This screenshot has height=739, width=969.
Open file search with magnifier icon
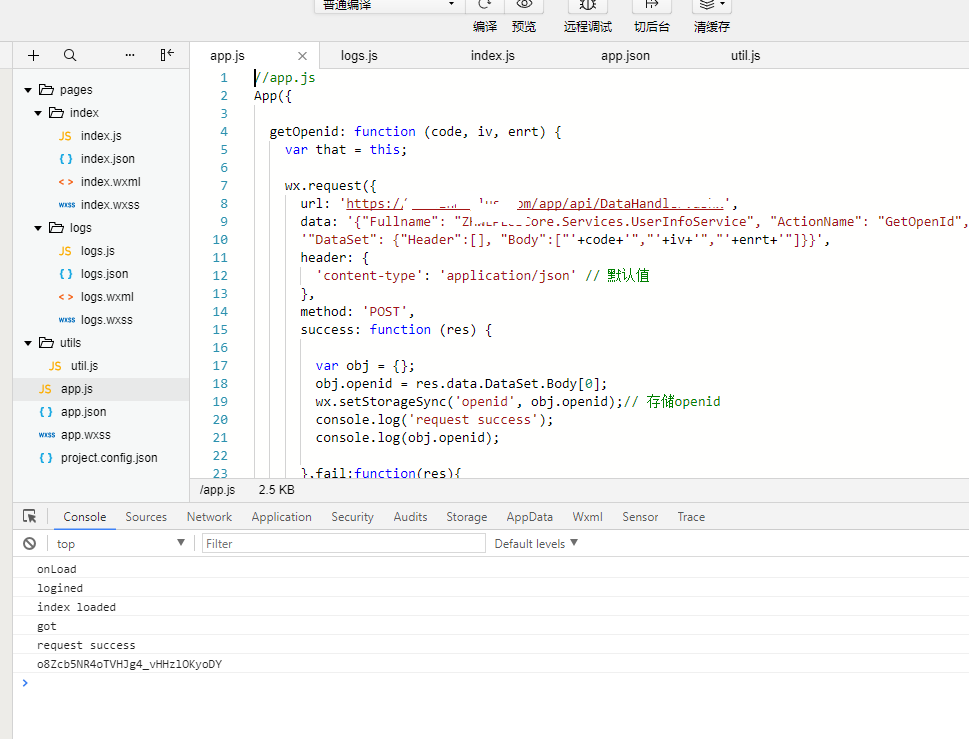pyautogui.click(x=70, y=55)
